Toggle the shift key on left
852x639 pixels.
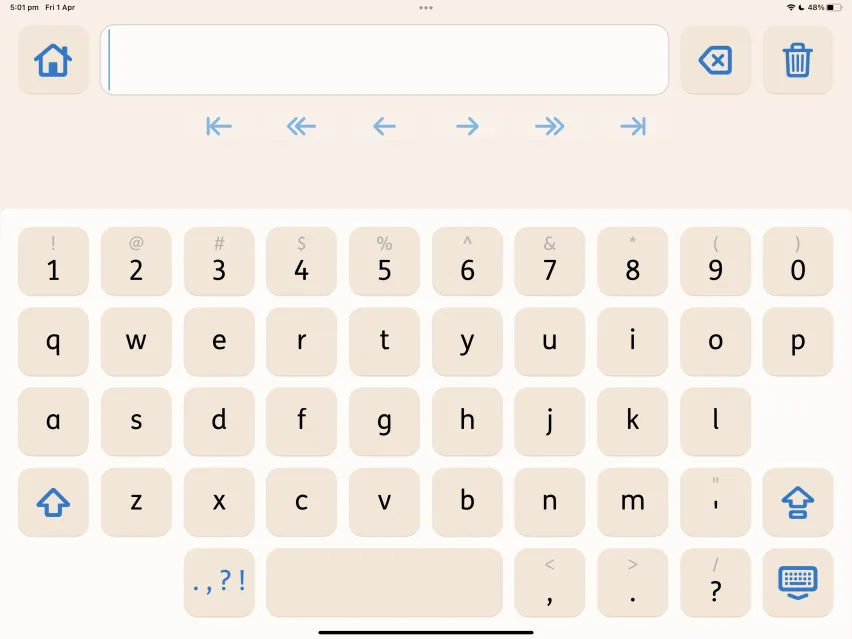point(53,502)
